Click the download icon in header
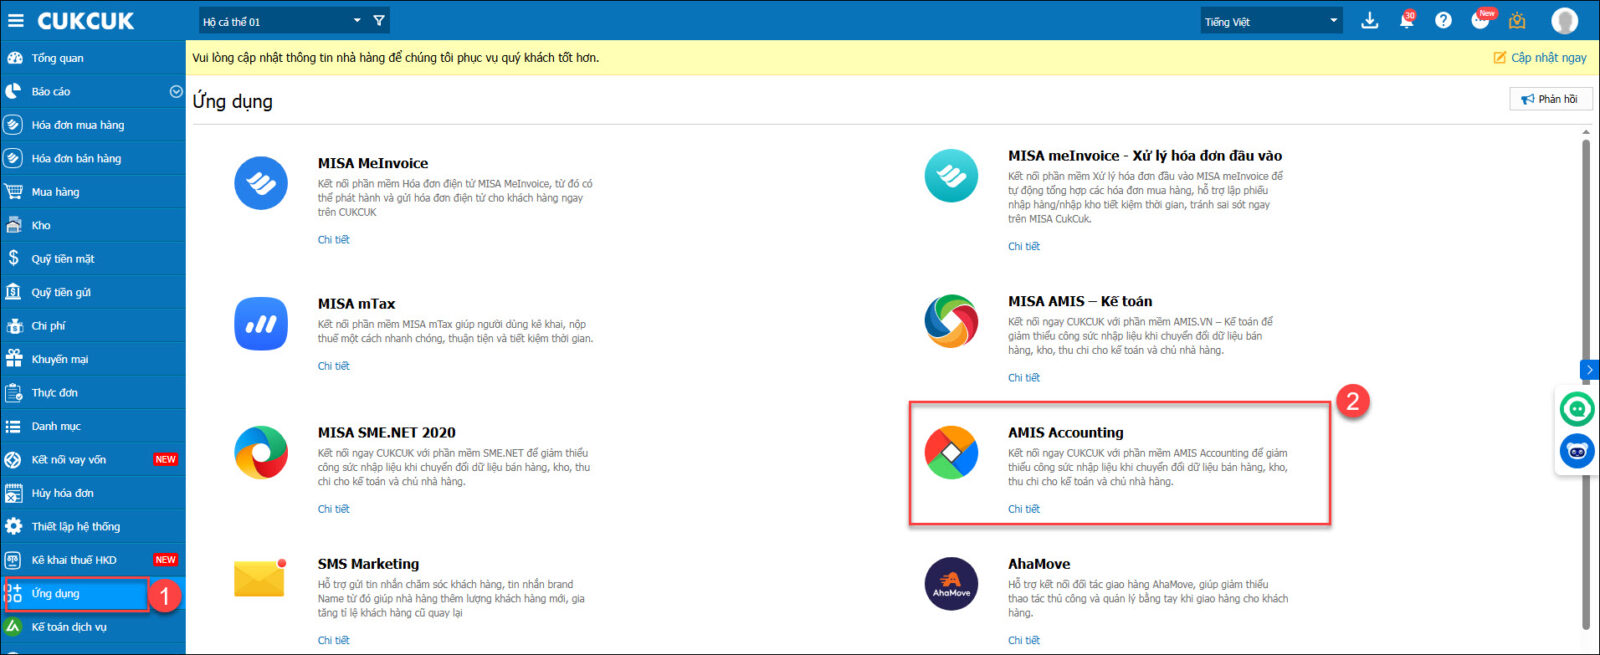The image size is (1600, 655). pyautogui.click(x=1370, y=21)
